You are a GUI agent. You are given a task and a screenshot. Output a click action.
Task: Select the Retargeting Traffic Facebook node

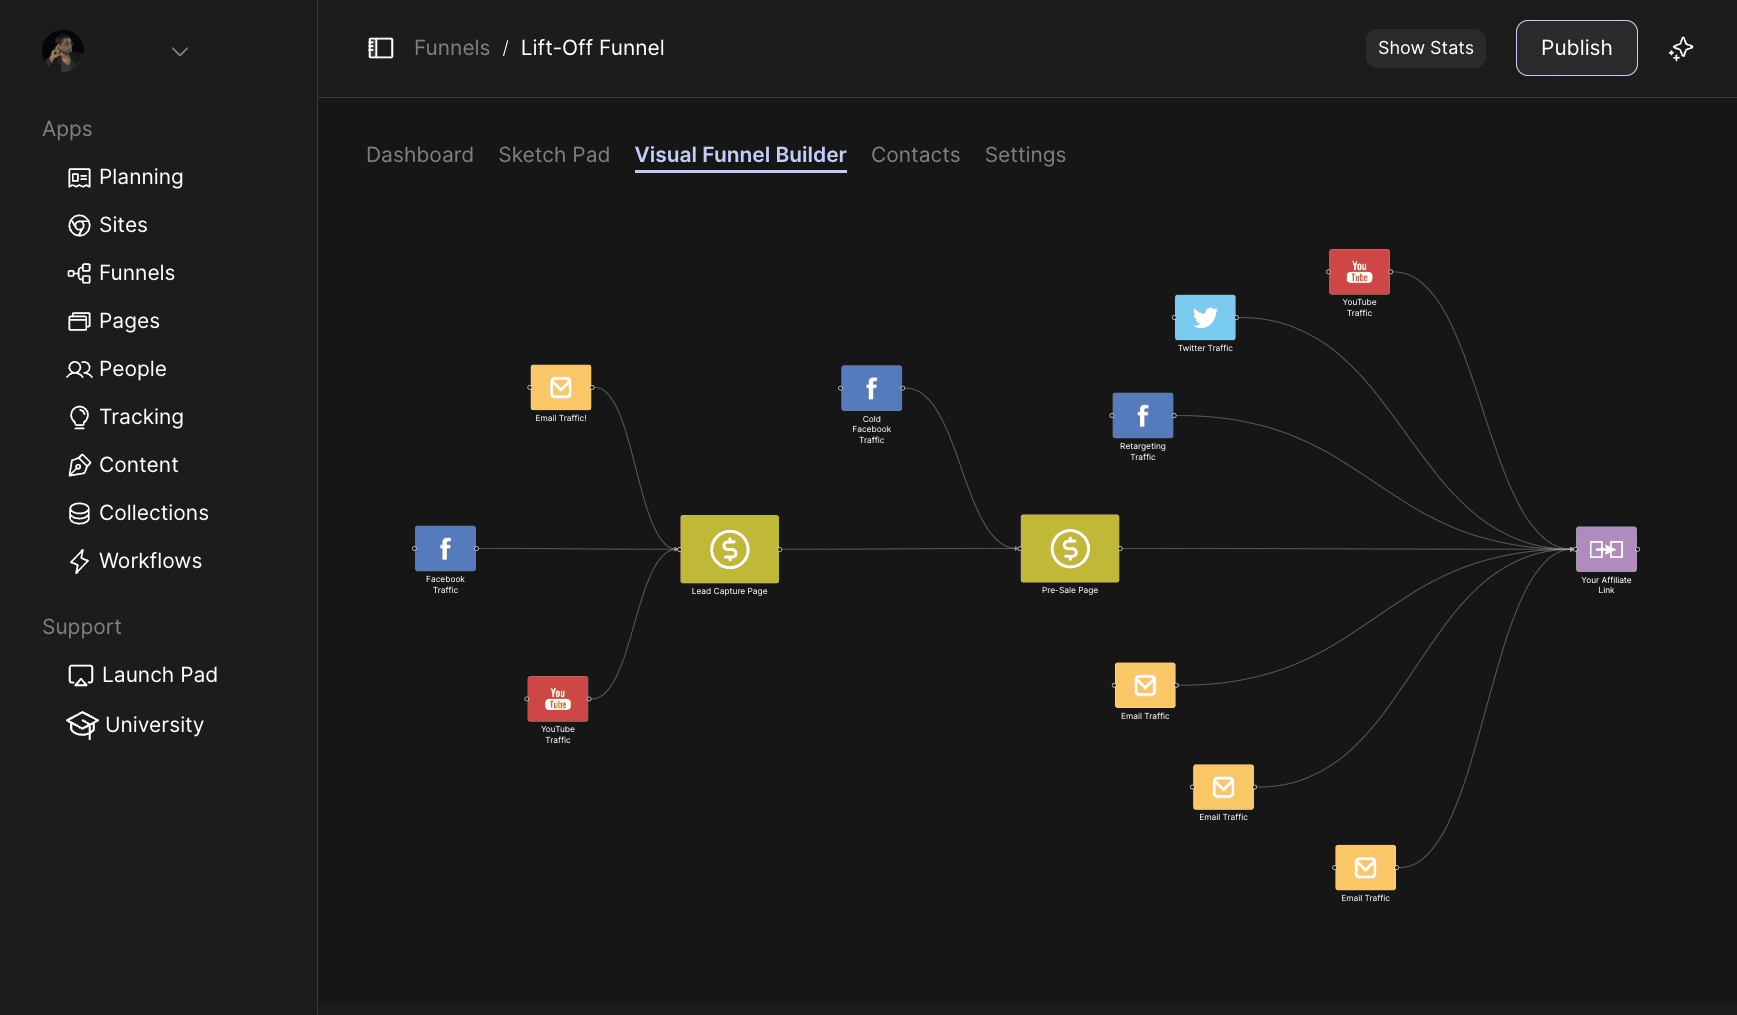(1142, 415)
